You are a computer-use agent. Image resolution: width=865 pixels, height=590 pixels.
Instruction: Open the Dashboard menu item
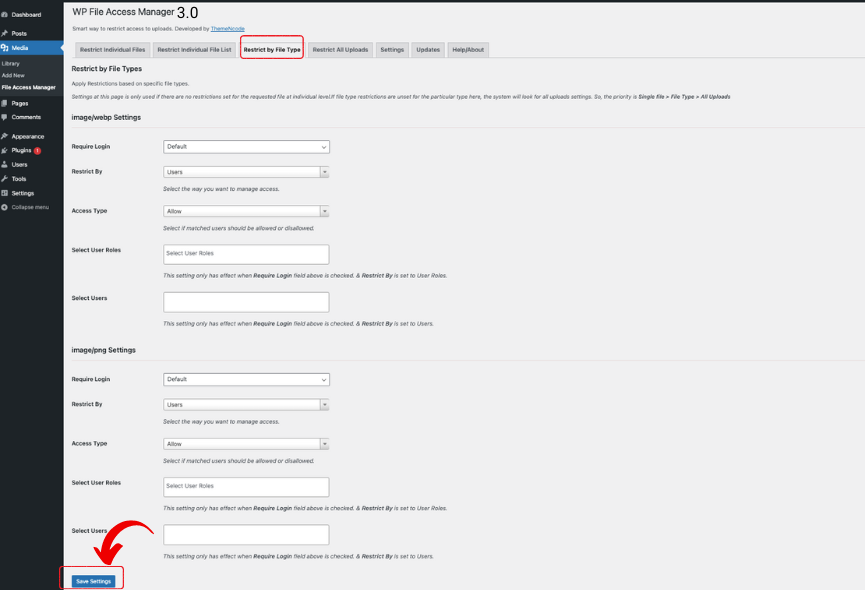click(26, 15)
